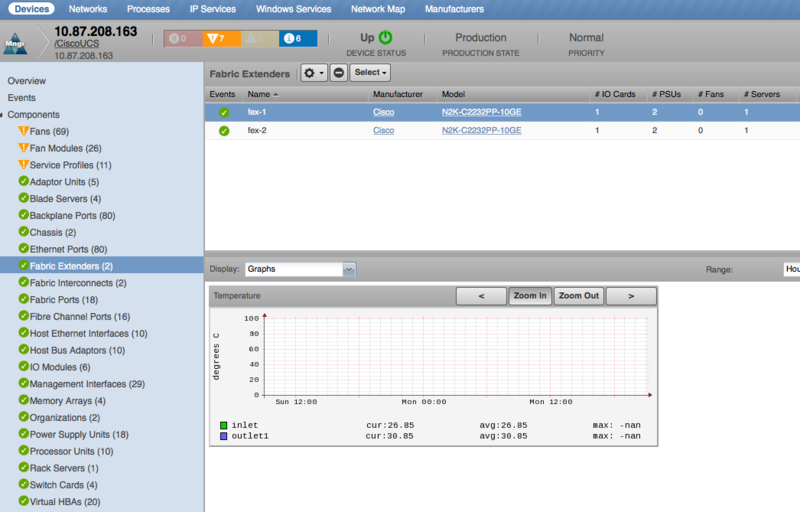Collapse the Components tree section

(x=2, y=115)
